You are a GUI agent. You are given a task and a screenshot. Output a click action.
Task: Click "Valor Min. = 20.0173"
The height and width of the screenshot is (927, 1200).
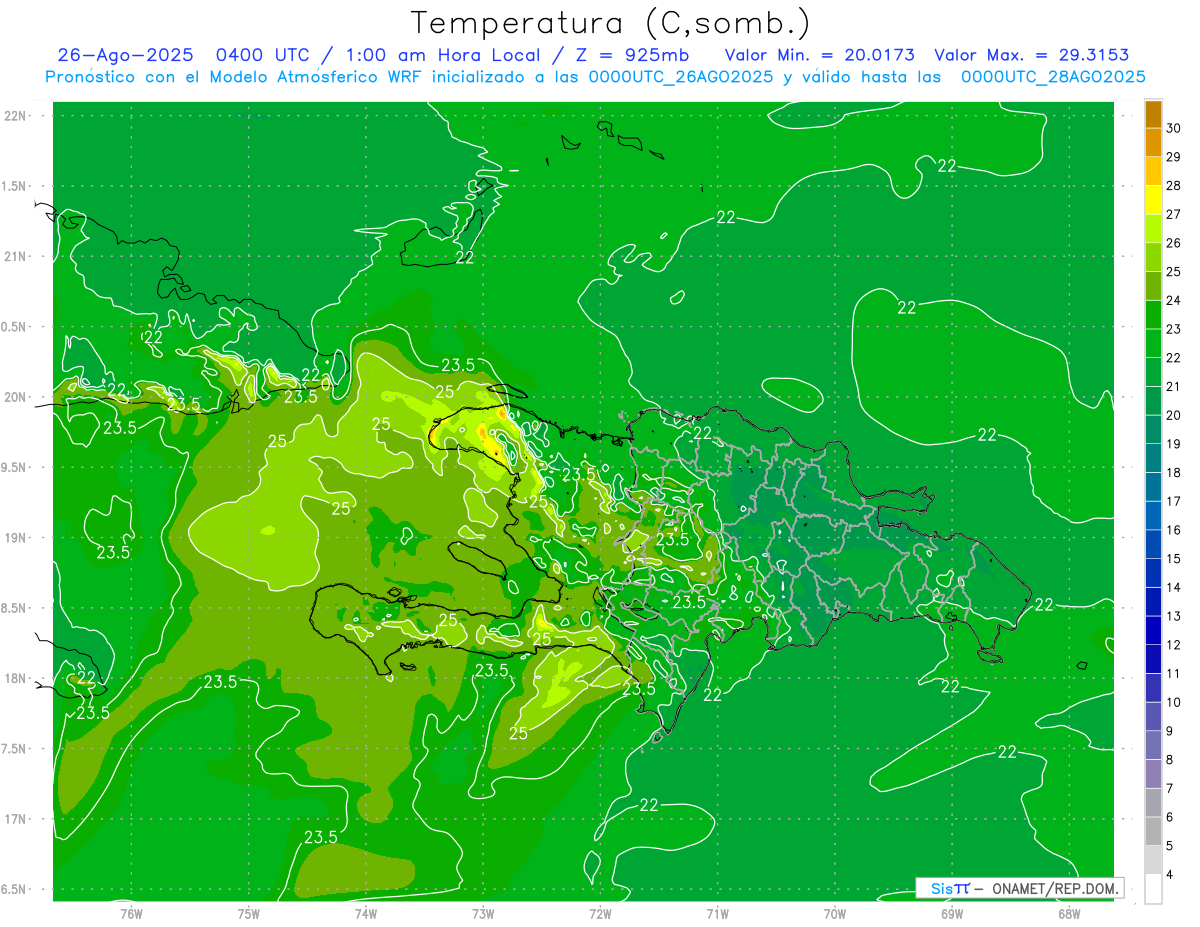820,55
